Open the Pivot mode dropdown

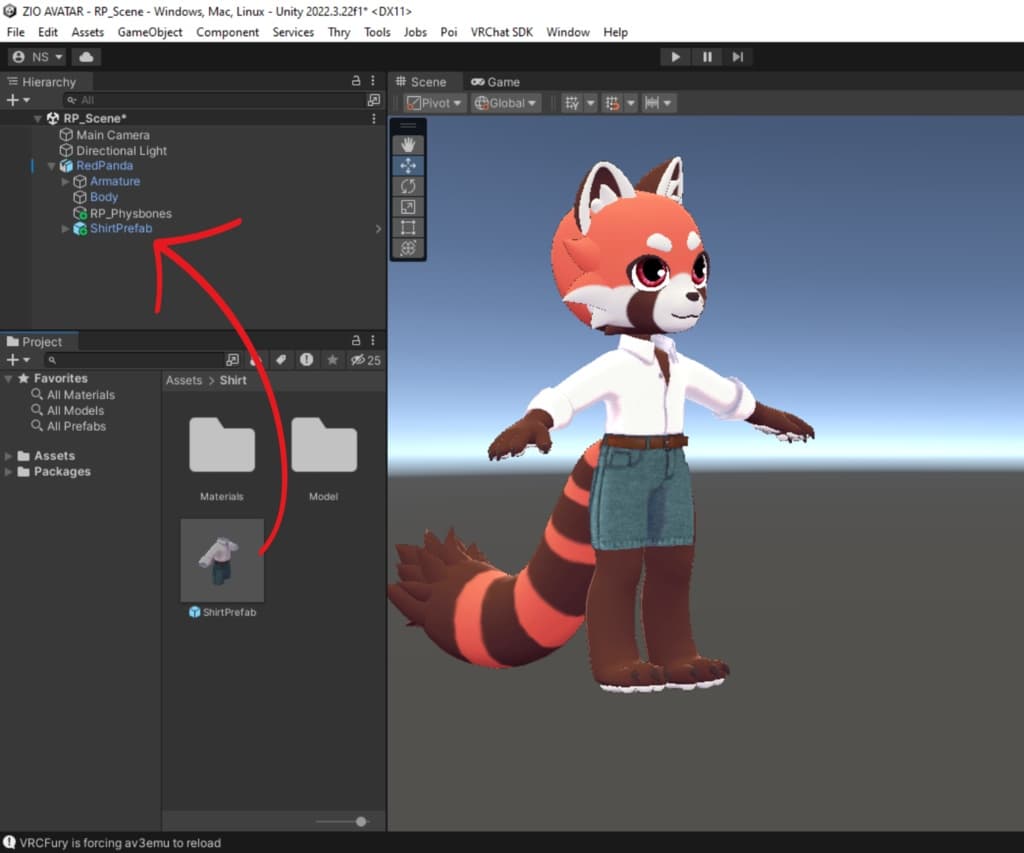point(435,103)
